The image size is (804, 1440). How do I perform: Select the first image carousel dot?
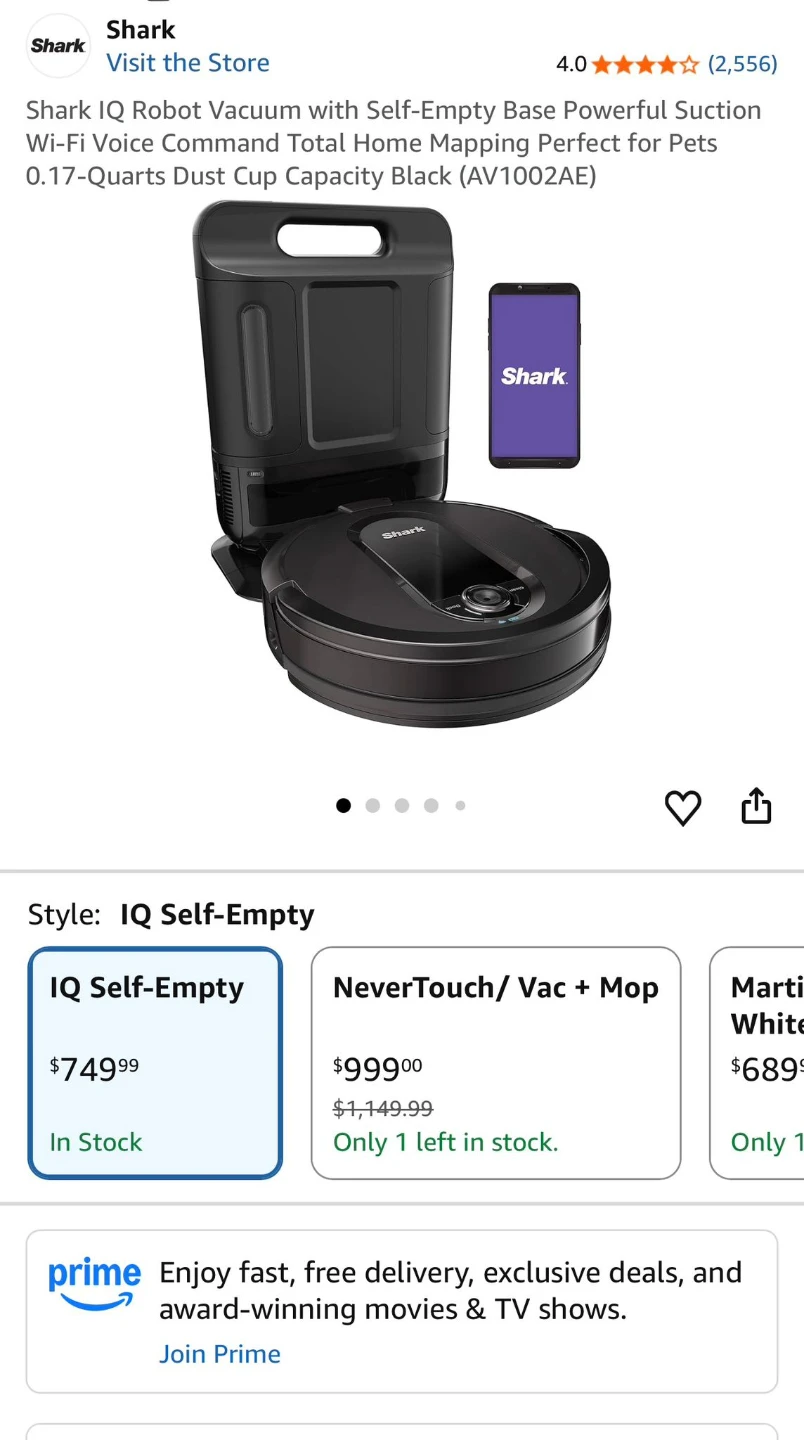point(344,805)
